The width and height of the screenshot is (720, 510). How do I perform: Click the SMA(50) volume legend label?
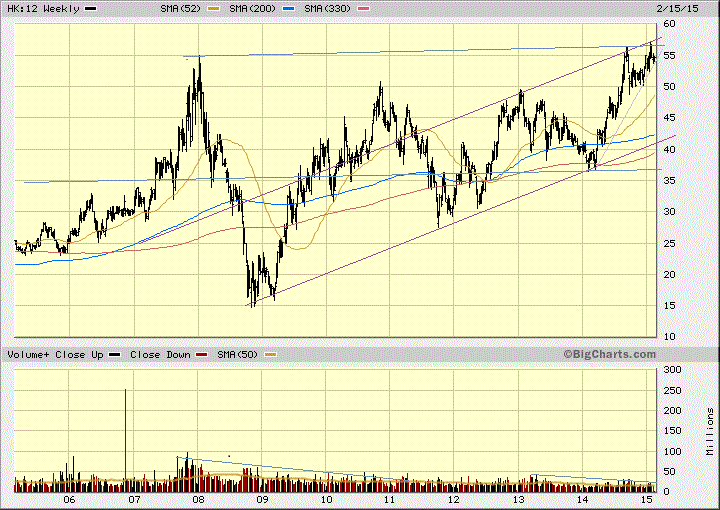238,355
